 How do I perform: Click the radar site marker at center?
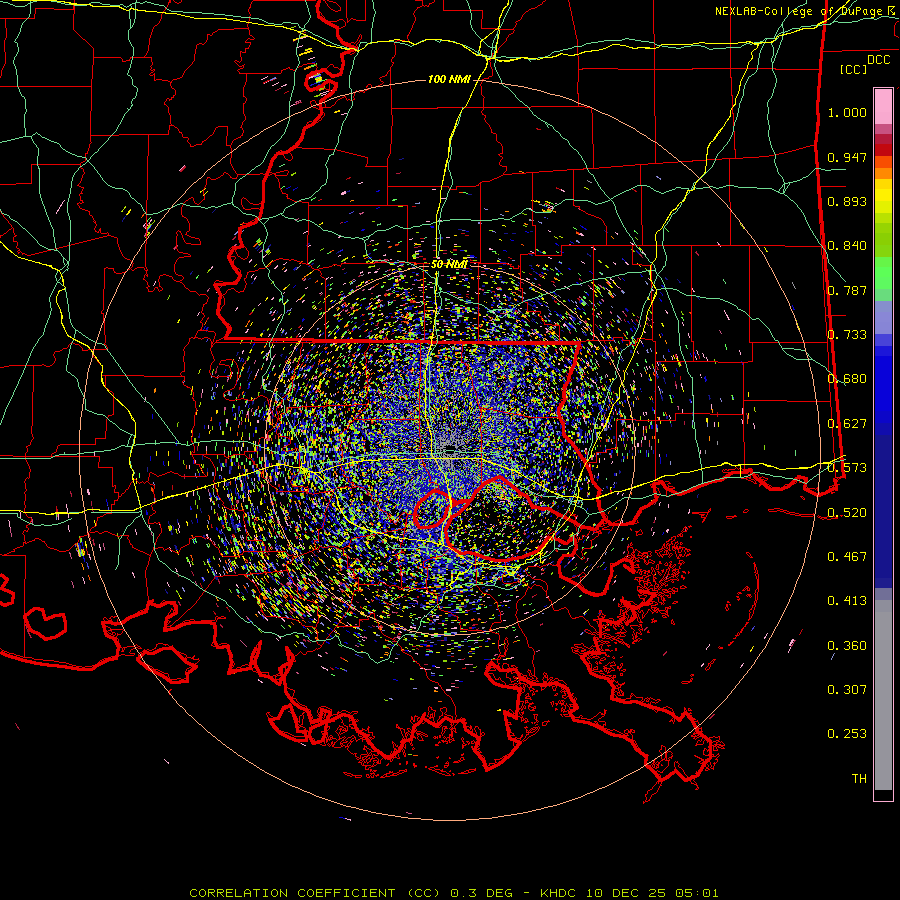(x=450, y=448)
